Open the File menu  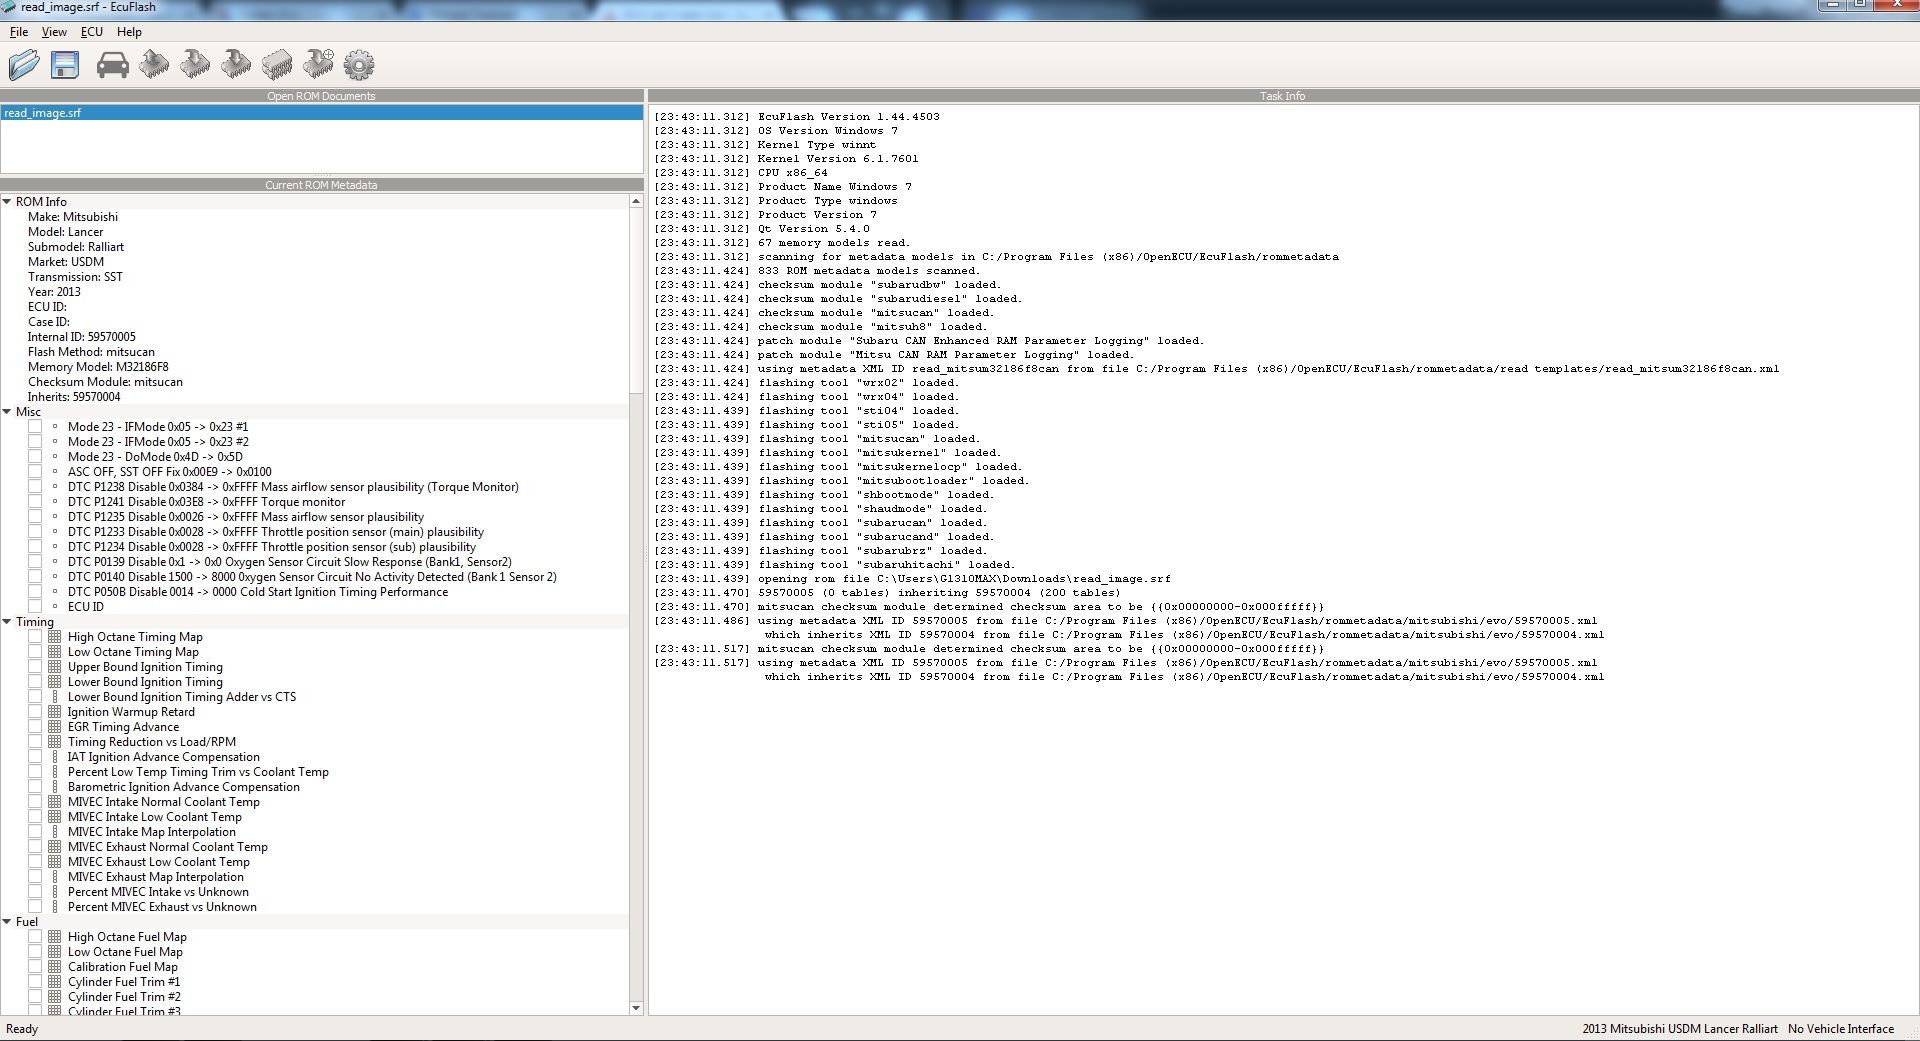(18, 32)
